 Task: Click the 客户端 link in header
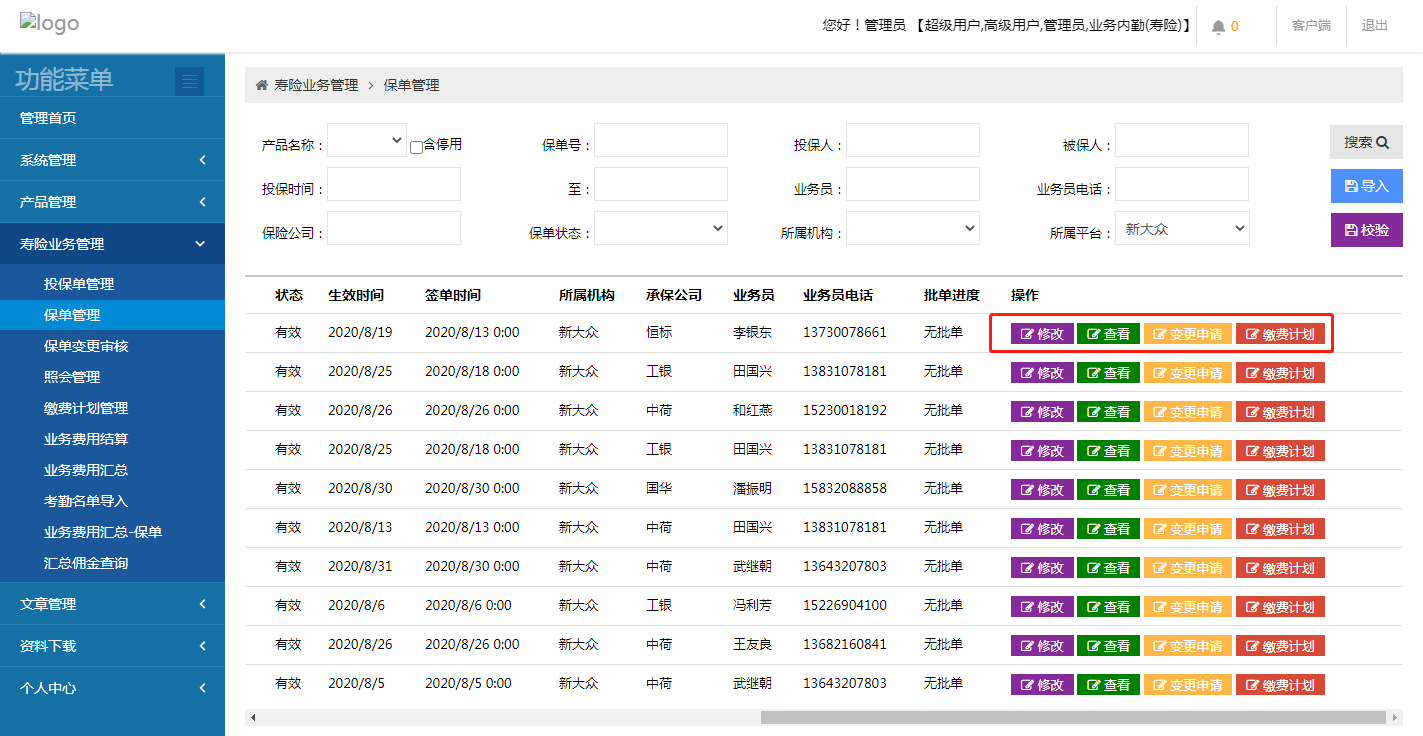1311,26
